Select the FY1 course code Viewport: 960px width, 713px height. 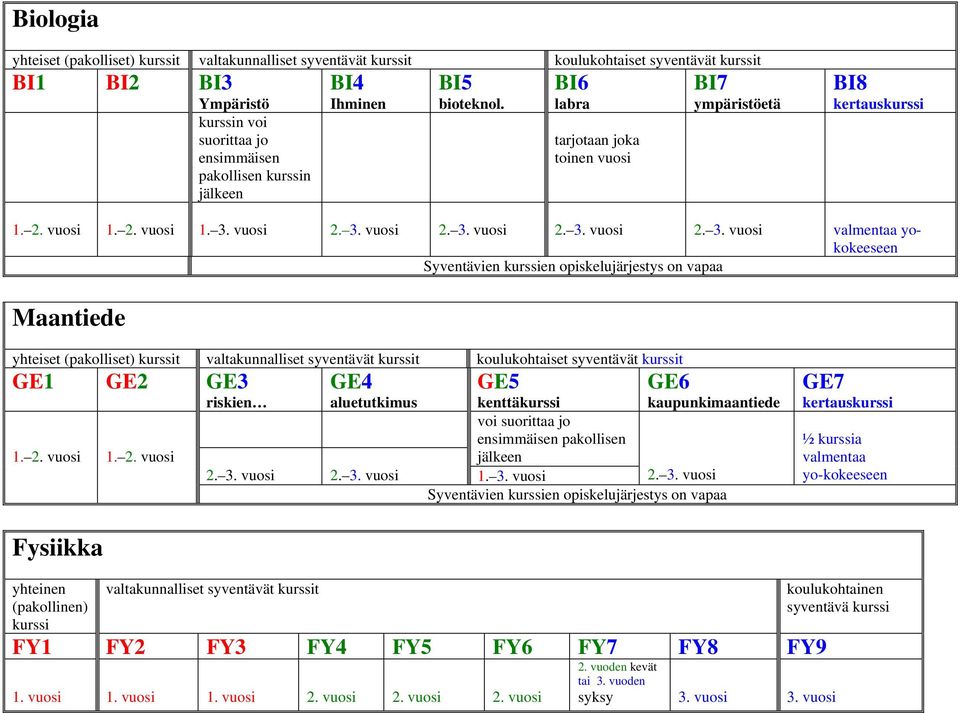32,647
